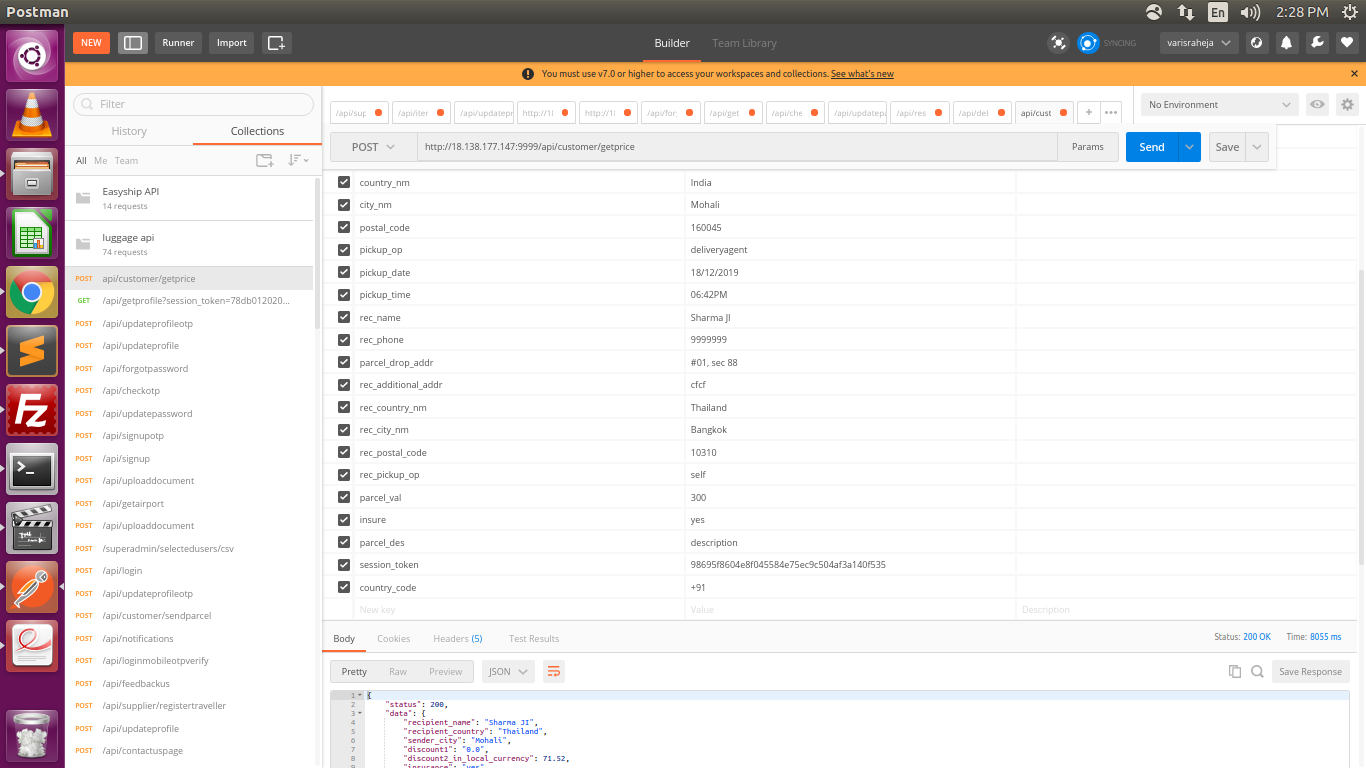Click the new window icon beside Import
This screenshot has height=768, width=1366.
click(x=277, y=43)
